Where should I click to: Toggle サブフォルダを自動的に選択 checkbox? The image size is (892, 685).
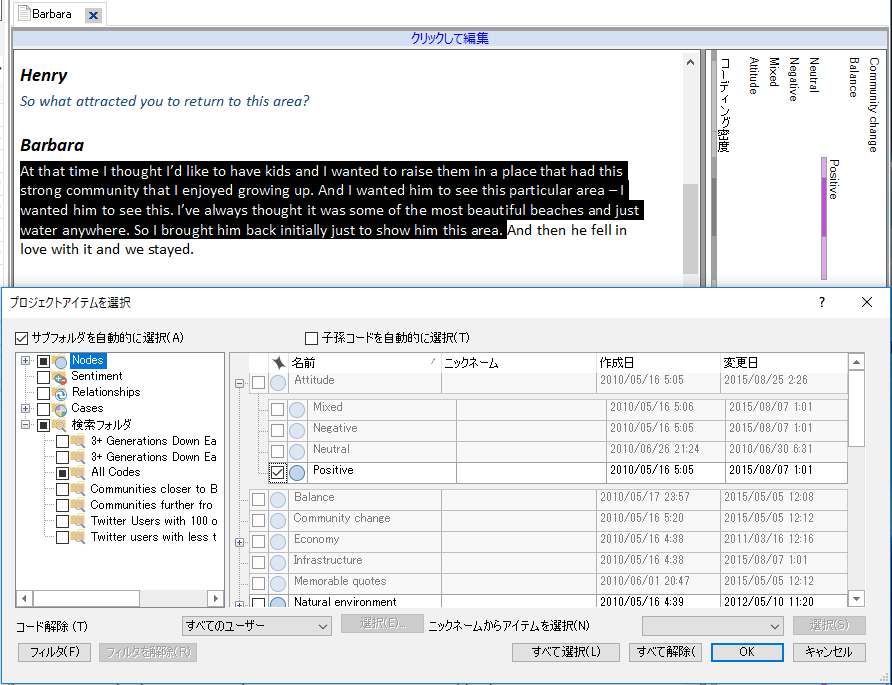pyautogui.click(x=22, y=338)
